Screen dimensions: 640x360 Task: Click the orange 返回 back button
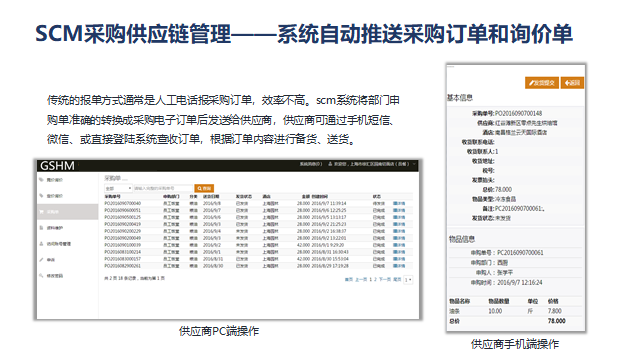[572, 83]
